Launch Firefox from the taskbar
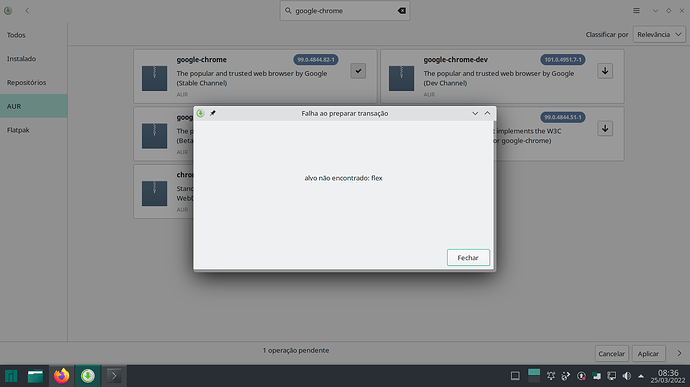Viewport: 690px width, 387px height. coord(62,376)
